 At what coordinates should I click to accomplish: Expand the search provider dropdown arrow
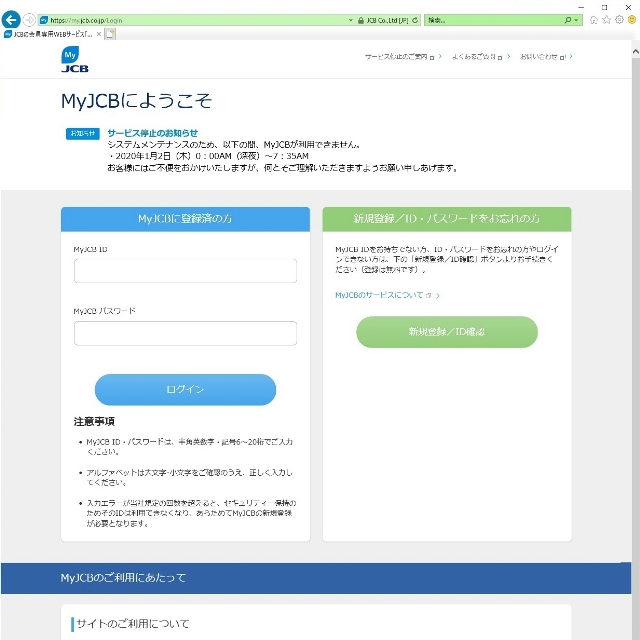(576, 20)
